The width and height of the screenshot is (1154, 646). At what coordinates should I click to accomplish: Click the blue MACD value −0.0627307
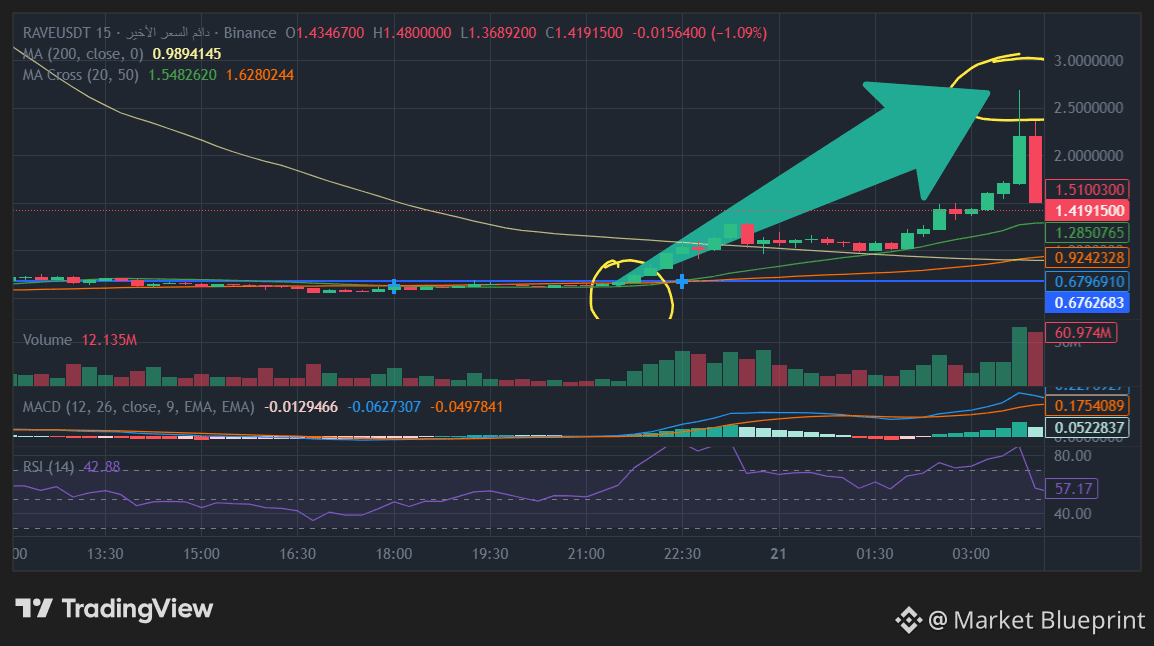tap(384, 407)
